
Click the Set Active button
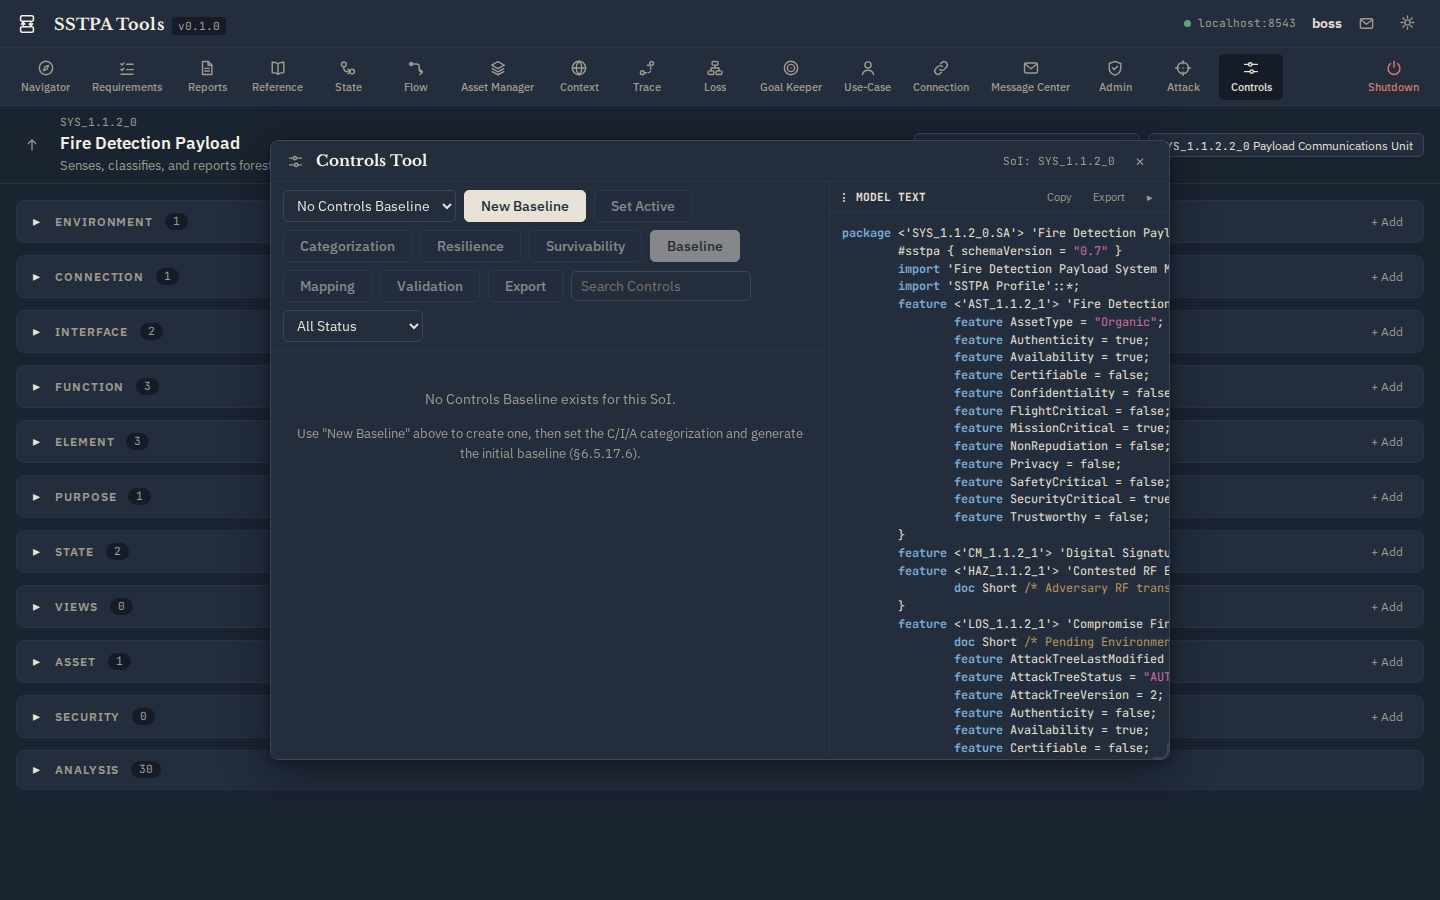[643, 206]
